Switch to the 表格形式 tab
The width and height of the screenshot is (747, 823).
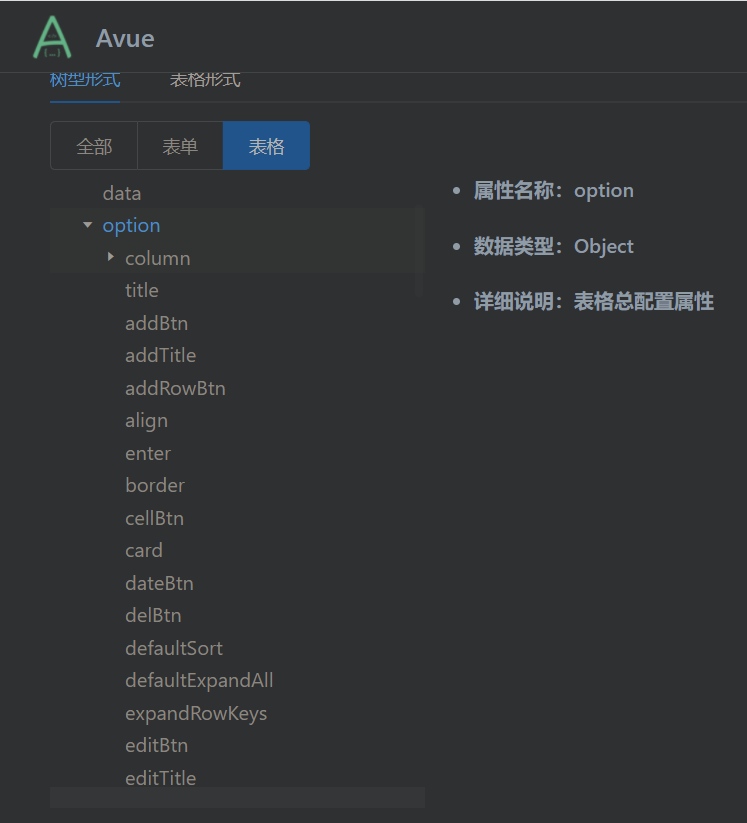pyautogui.click(x=204, y=79)
